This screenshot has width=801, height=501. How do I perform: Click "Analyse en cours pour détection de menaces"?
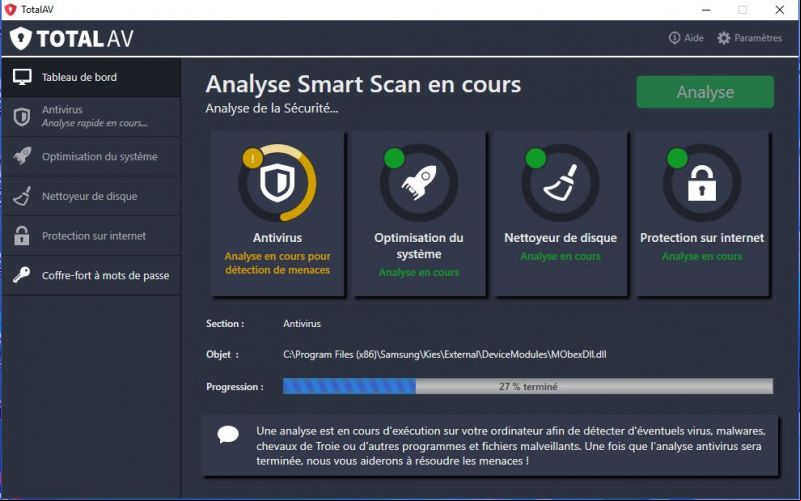coord(277,263)
